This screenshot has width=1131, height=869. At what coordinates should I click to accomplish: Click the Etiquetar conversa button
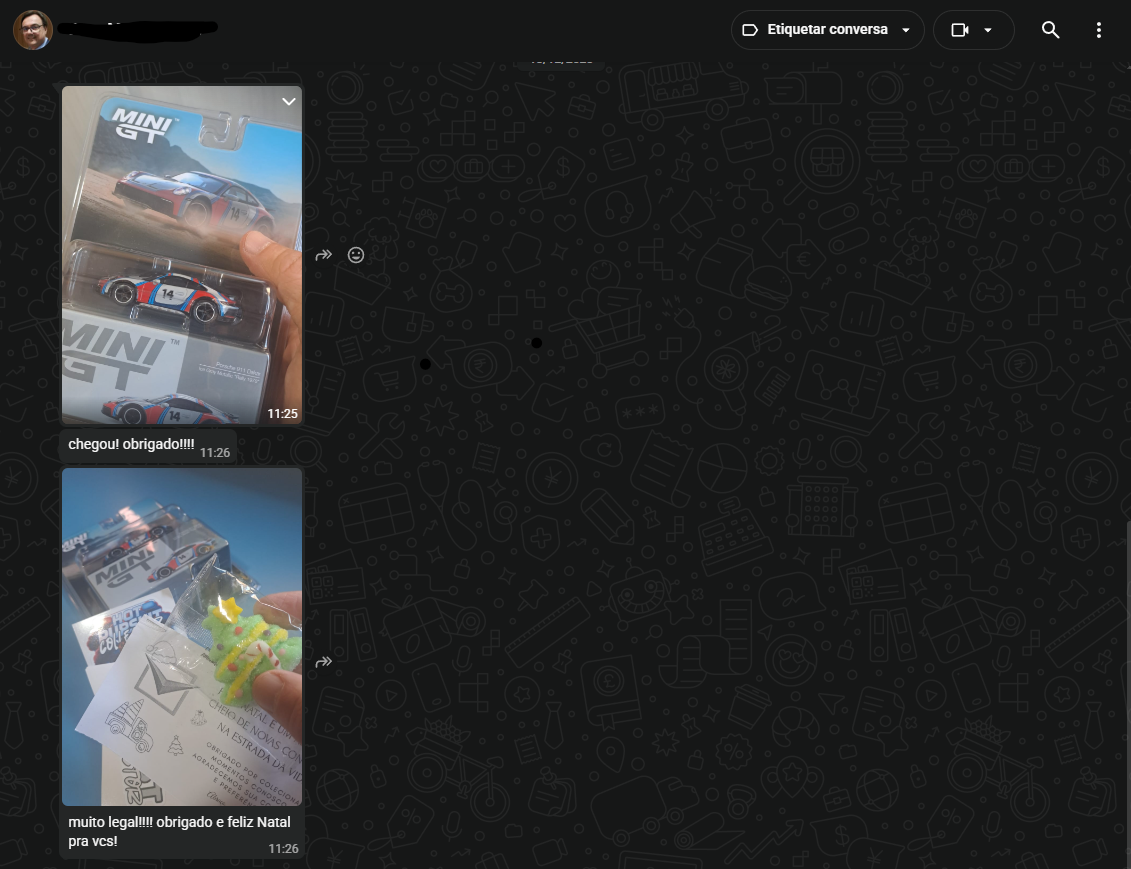[x=827, y=30]
